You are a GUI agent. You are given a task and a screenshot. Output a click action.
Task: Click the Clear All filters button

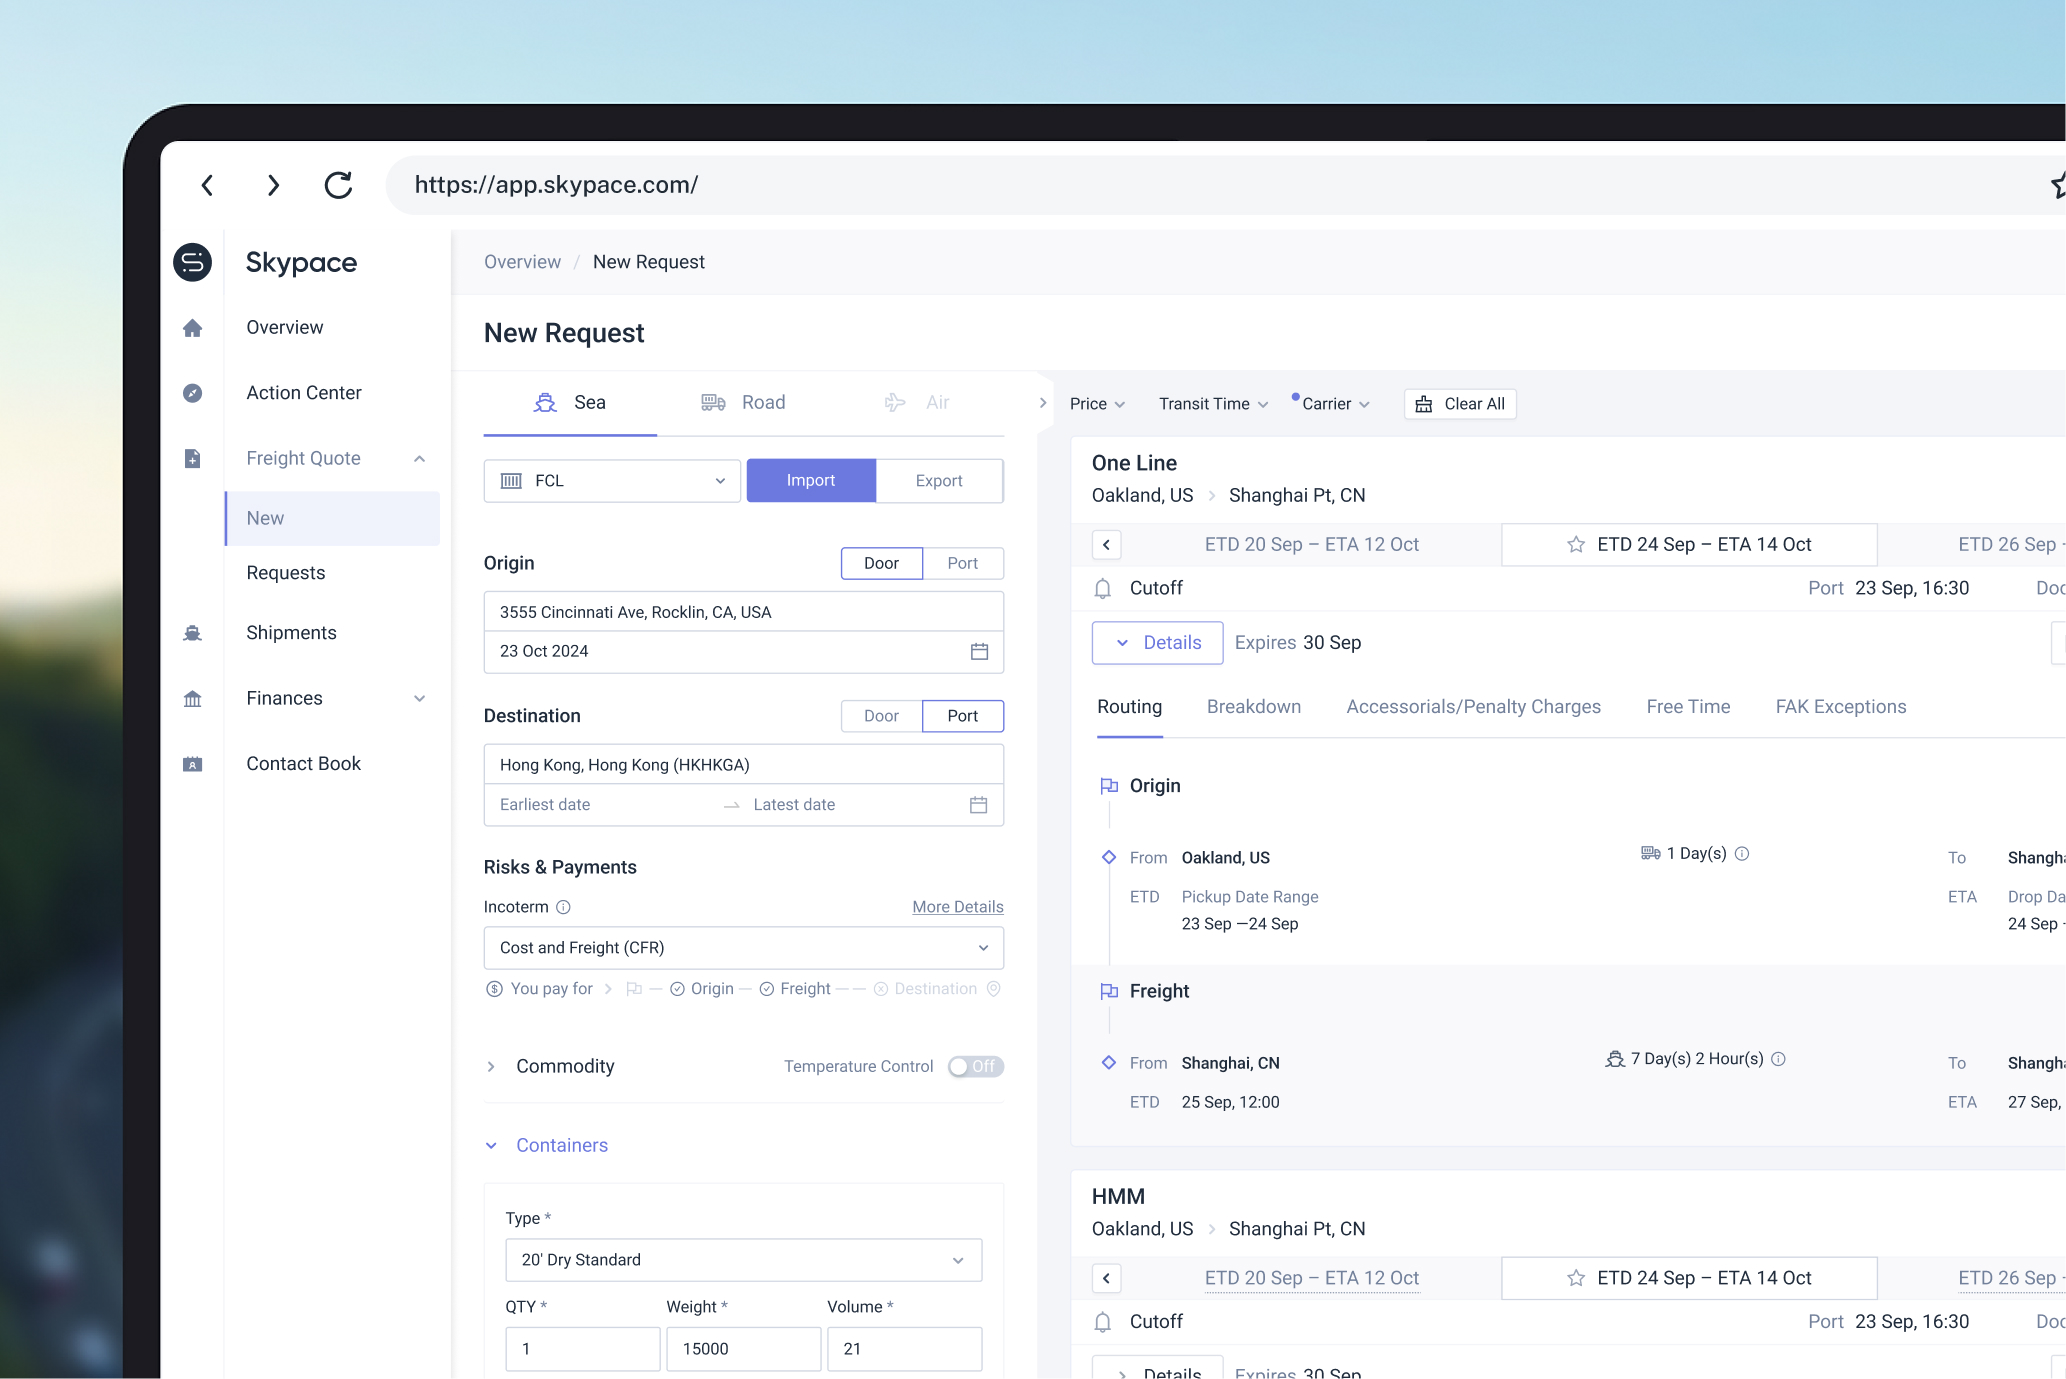coord(1460,404)
